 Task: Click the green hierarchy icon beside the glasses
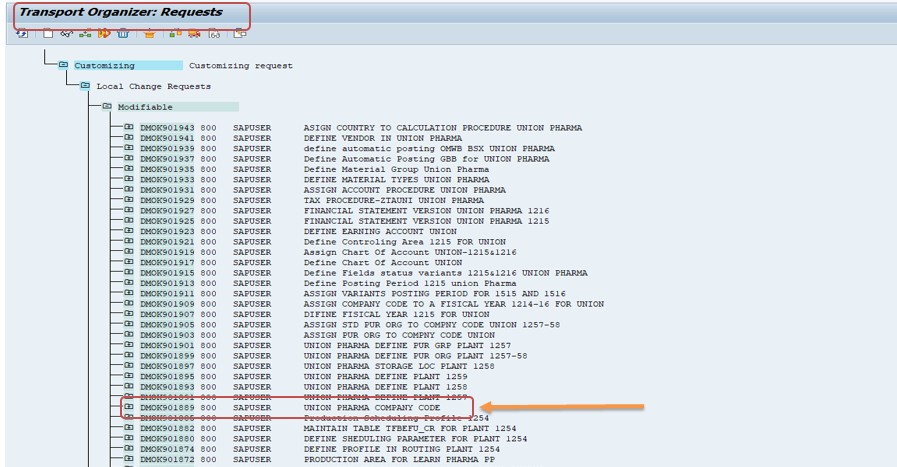tap(85, 34)
